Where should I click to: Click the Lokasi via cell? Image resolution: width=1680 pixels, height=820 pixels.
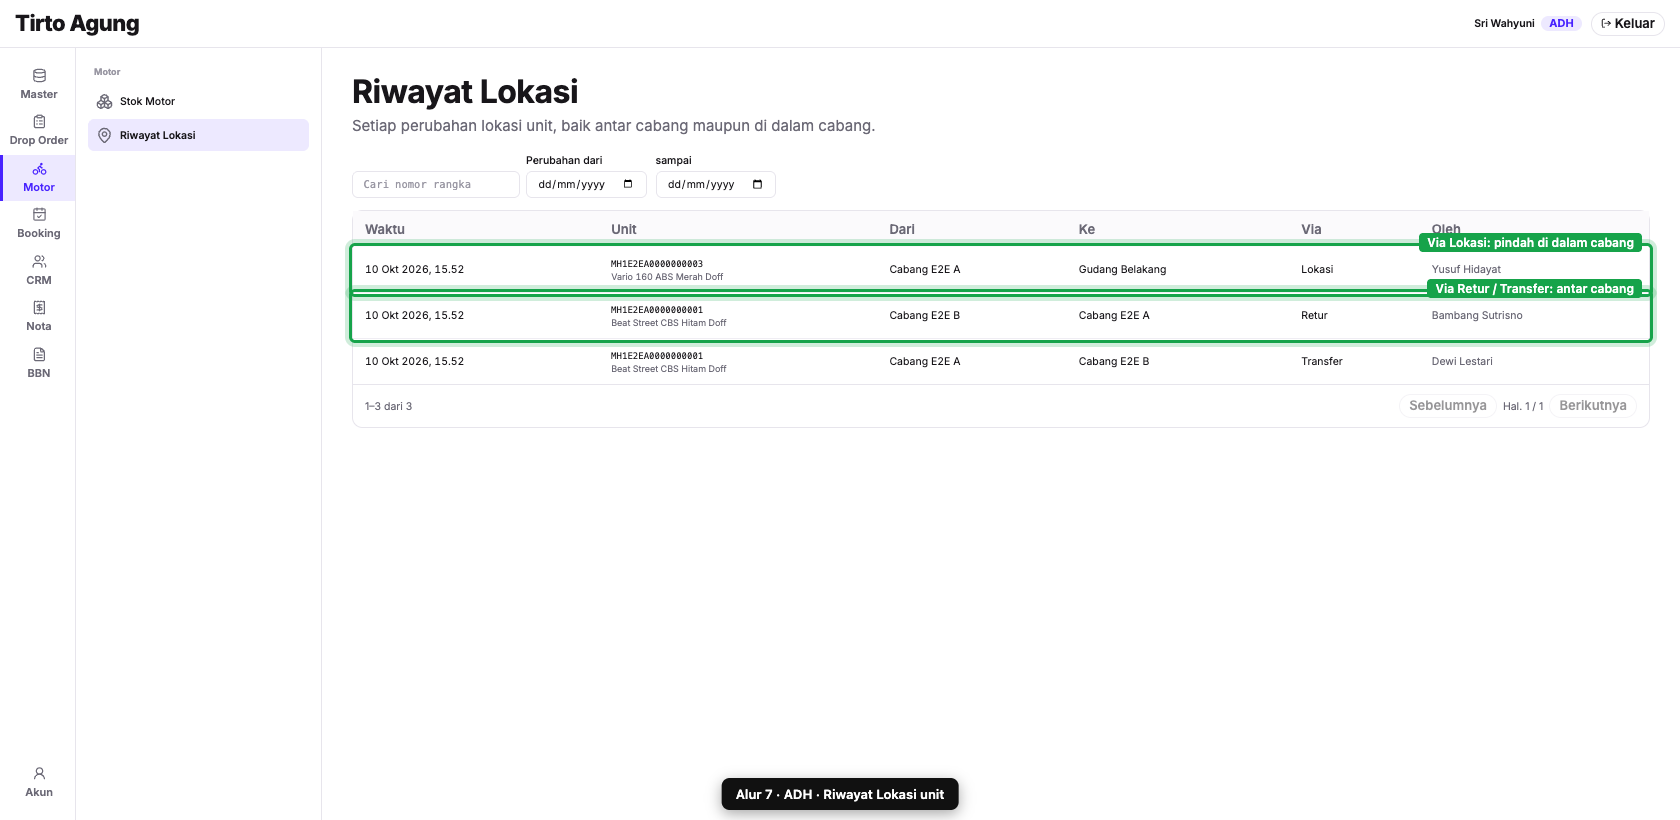pyautogui.click(x=1317, y=269)
